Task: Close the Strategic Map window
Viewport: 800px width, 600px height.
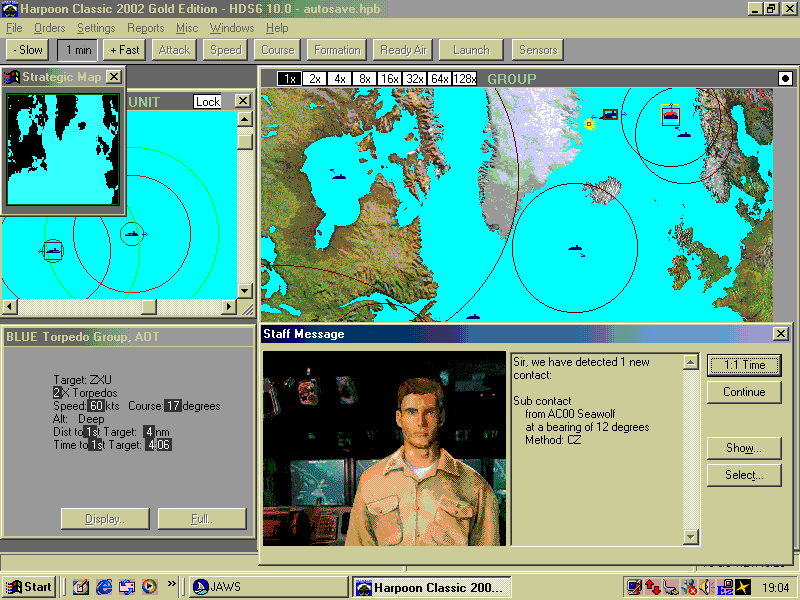Action: pos(114,77)
